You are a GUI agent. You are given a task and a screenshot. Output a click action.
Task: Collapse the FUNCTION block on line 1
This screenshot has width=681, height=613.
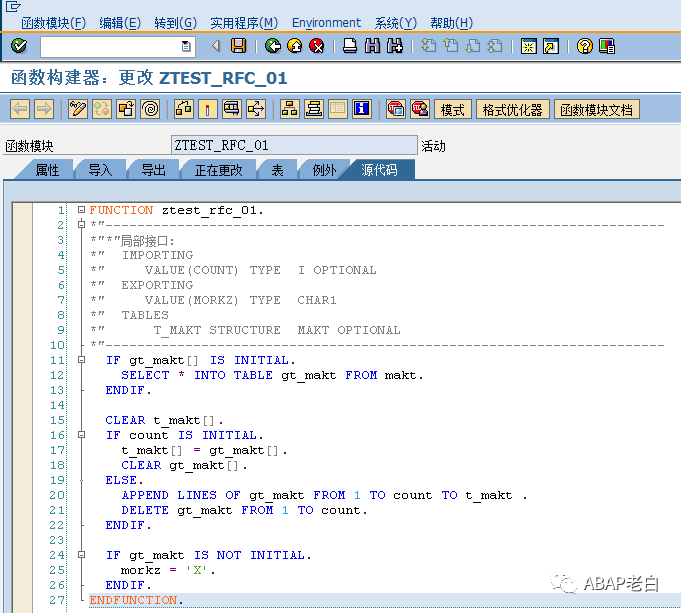coord(81,210)
